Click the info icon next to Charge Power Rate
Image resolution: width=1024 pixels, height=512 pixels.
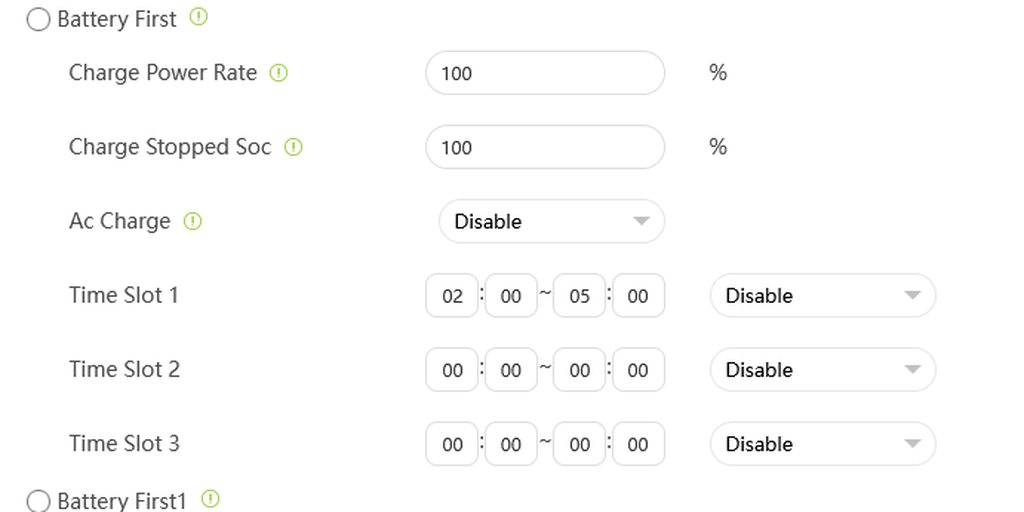tap(279, 73)
